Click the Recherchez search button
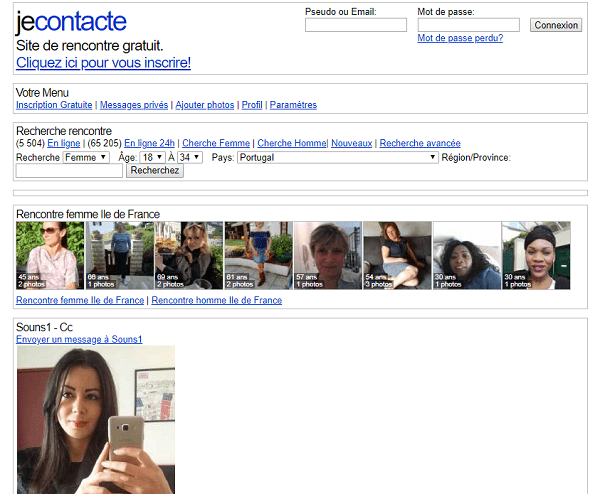 click(155, 171)
